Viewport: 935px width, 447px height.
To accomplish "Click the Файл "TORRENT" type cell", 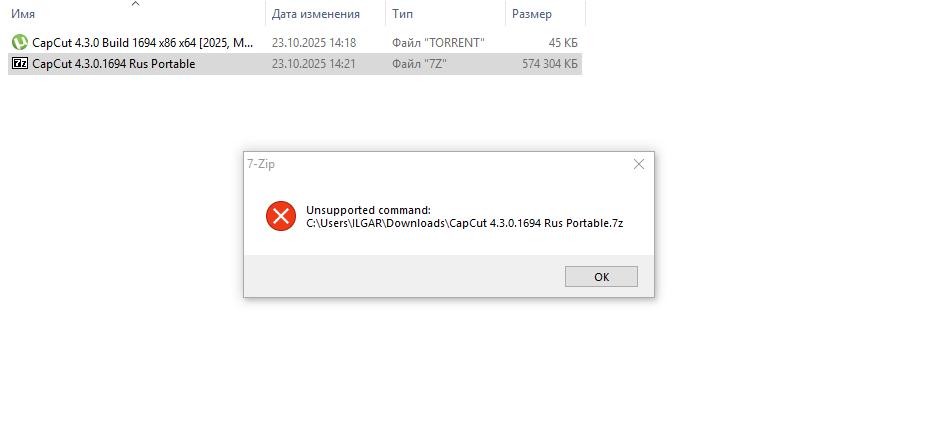I will (x=439, y=43).
